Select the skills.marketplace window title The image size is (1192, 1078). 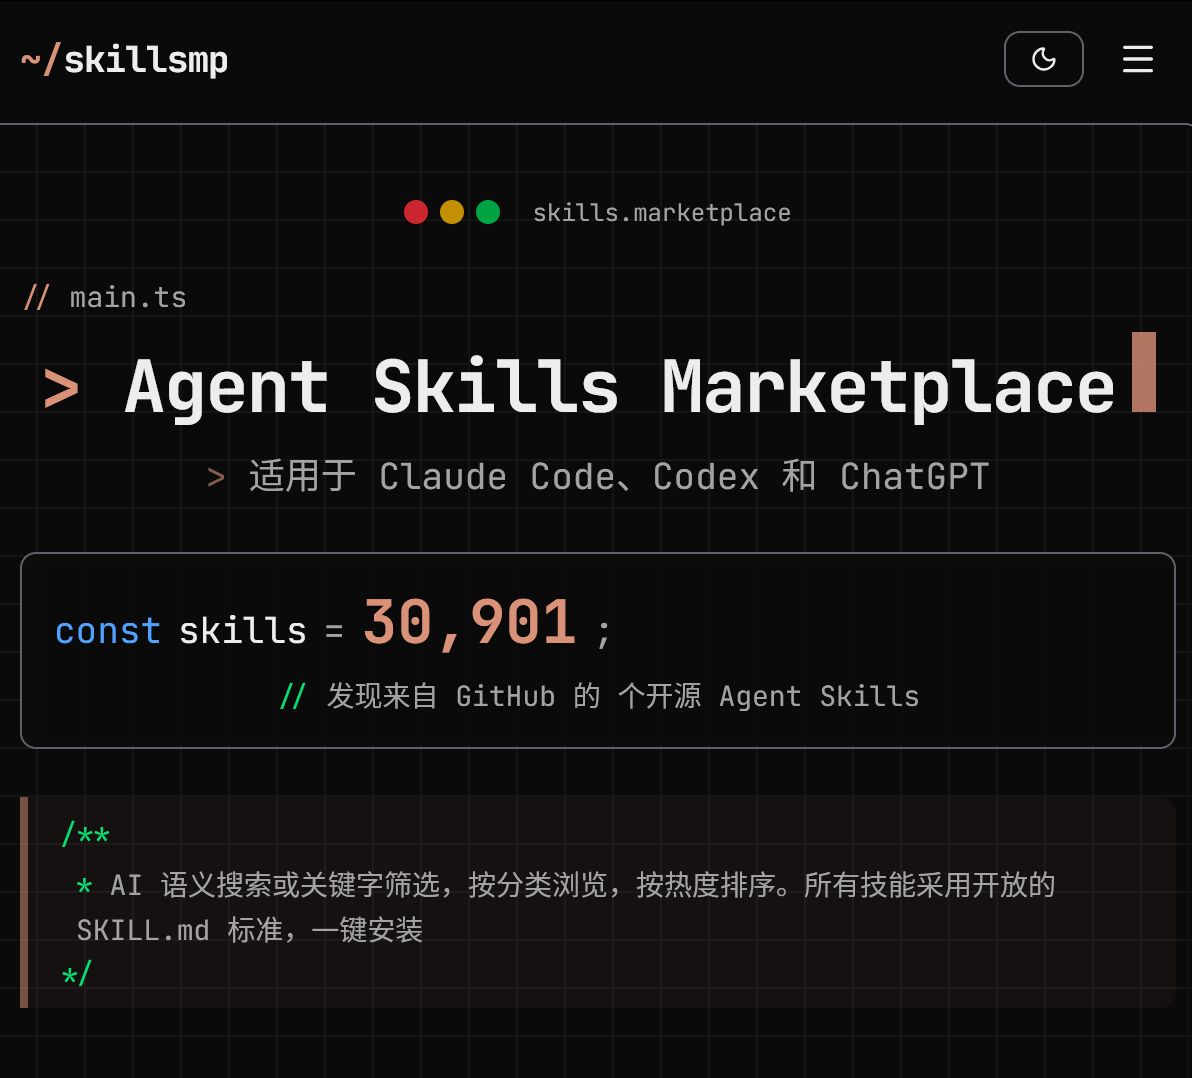point(662,212)
